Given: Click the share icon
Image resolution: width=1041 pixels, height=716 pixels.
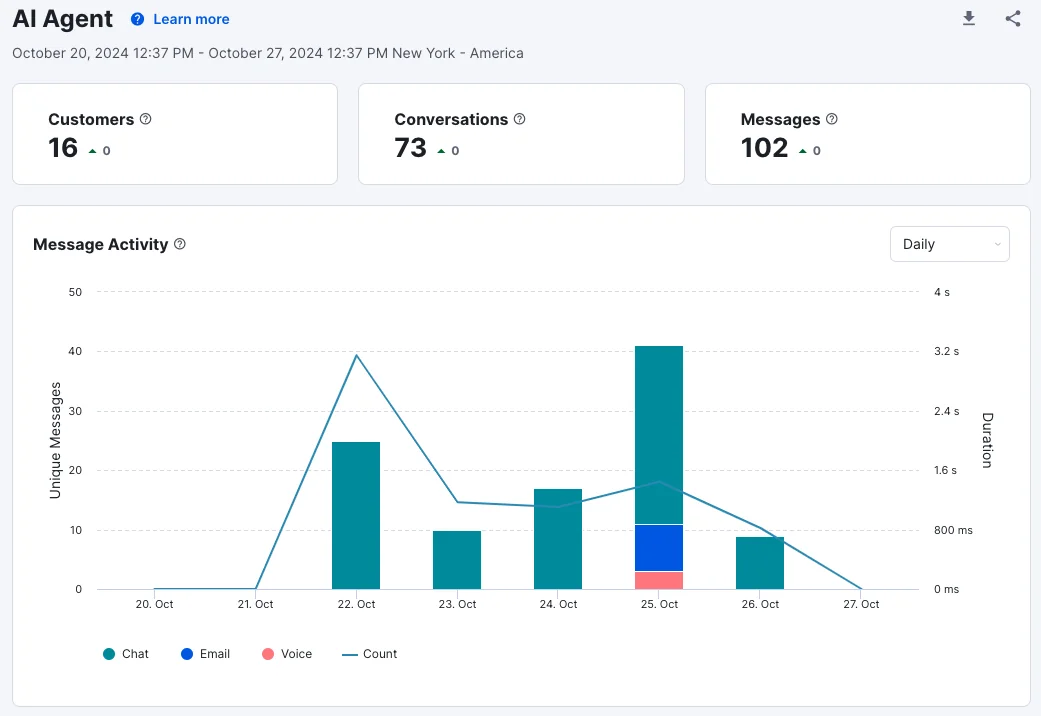Looking at the screenshot, I should (1012, 19).
